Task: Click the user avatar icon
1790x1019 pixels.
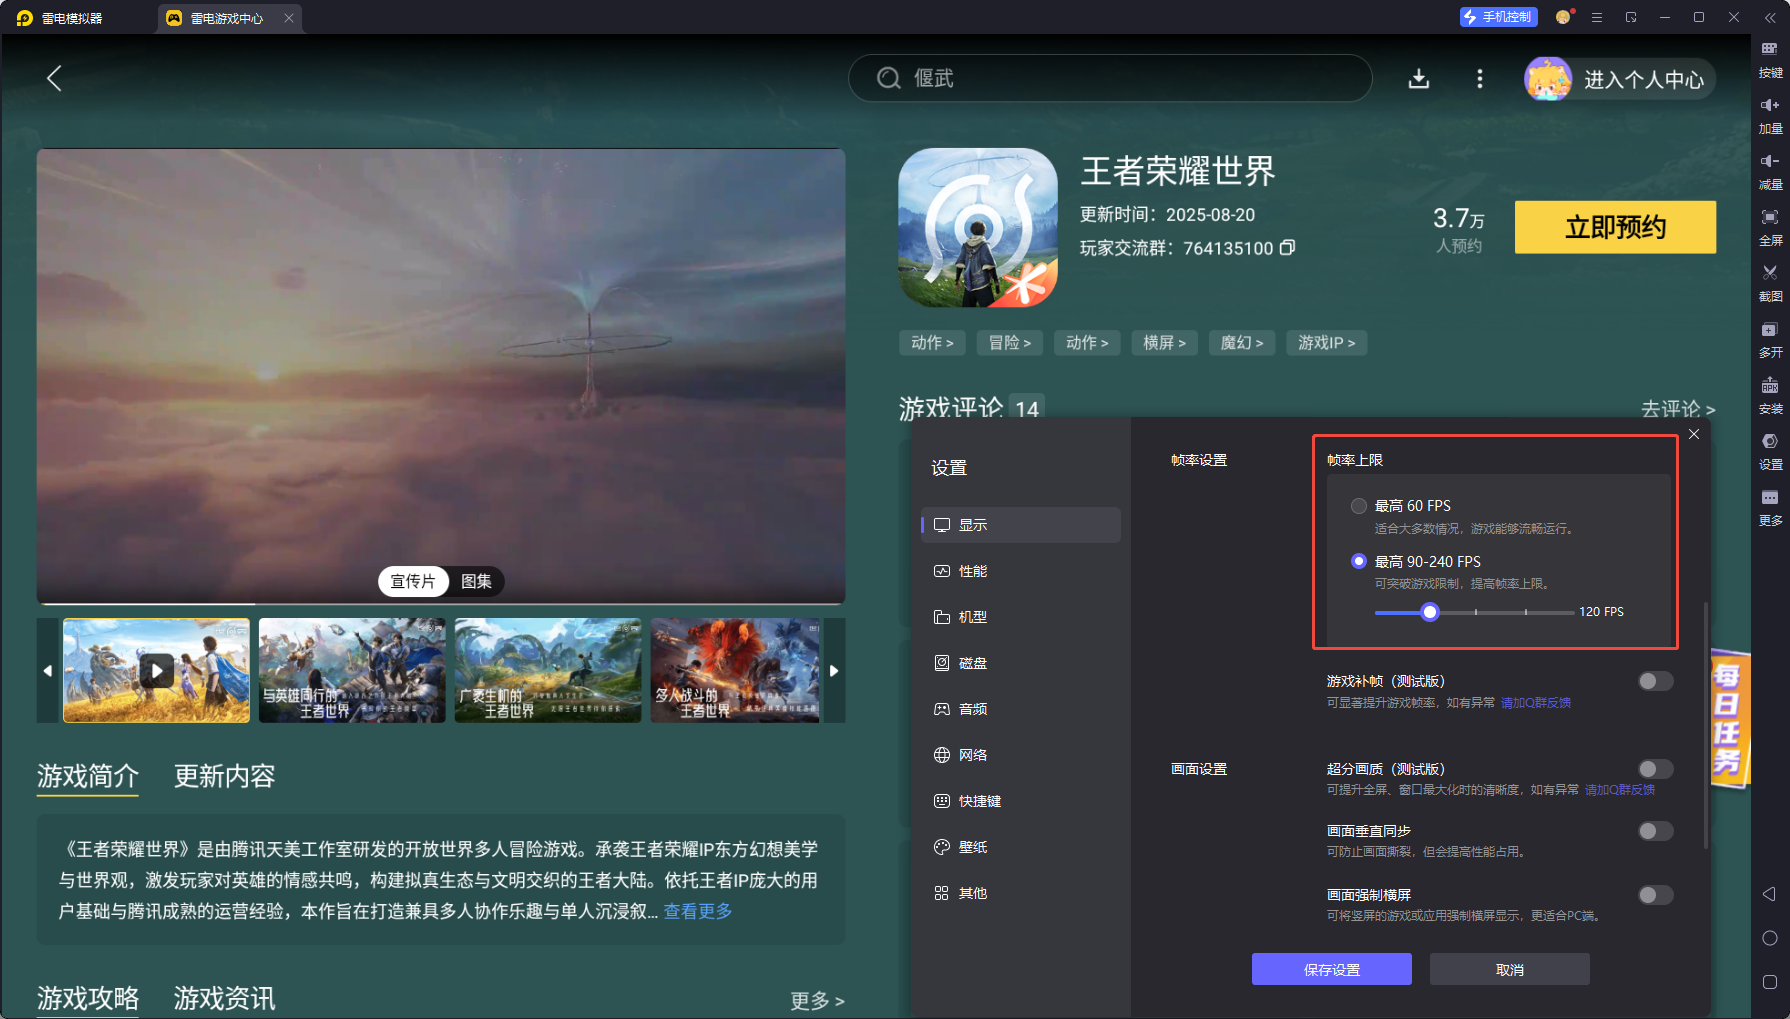Action: [1548, 79]
